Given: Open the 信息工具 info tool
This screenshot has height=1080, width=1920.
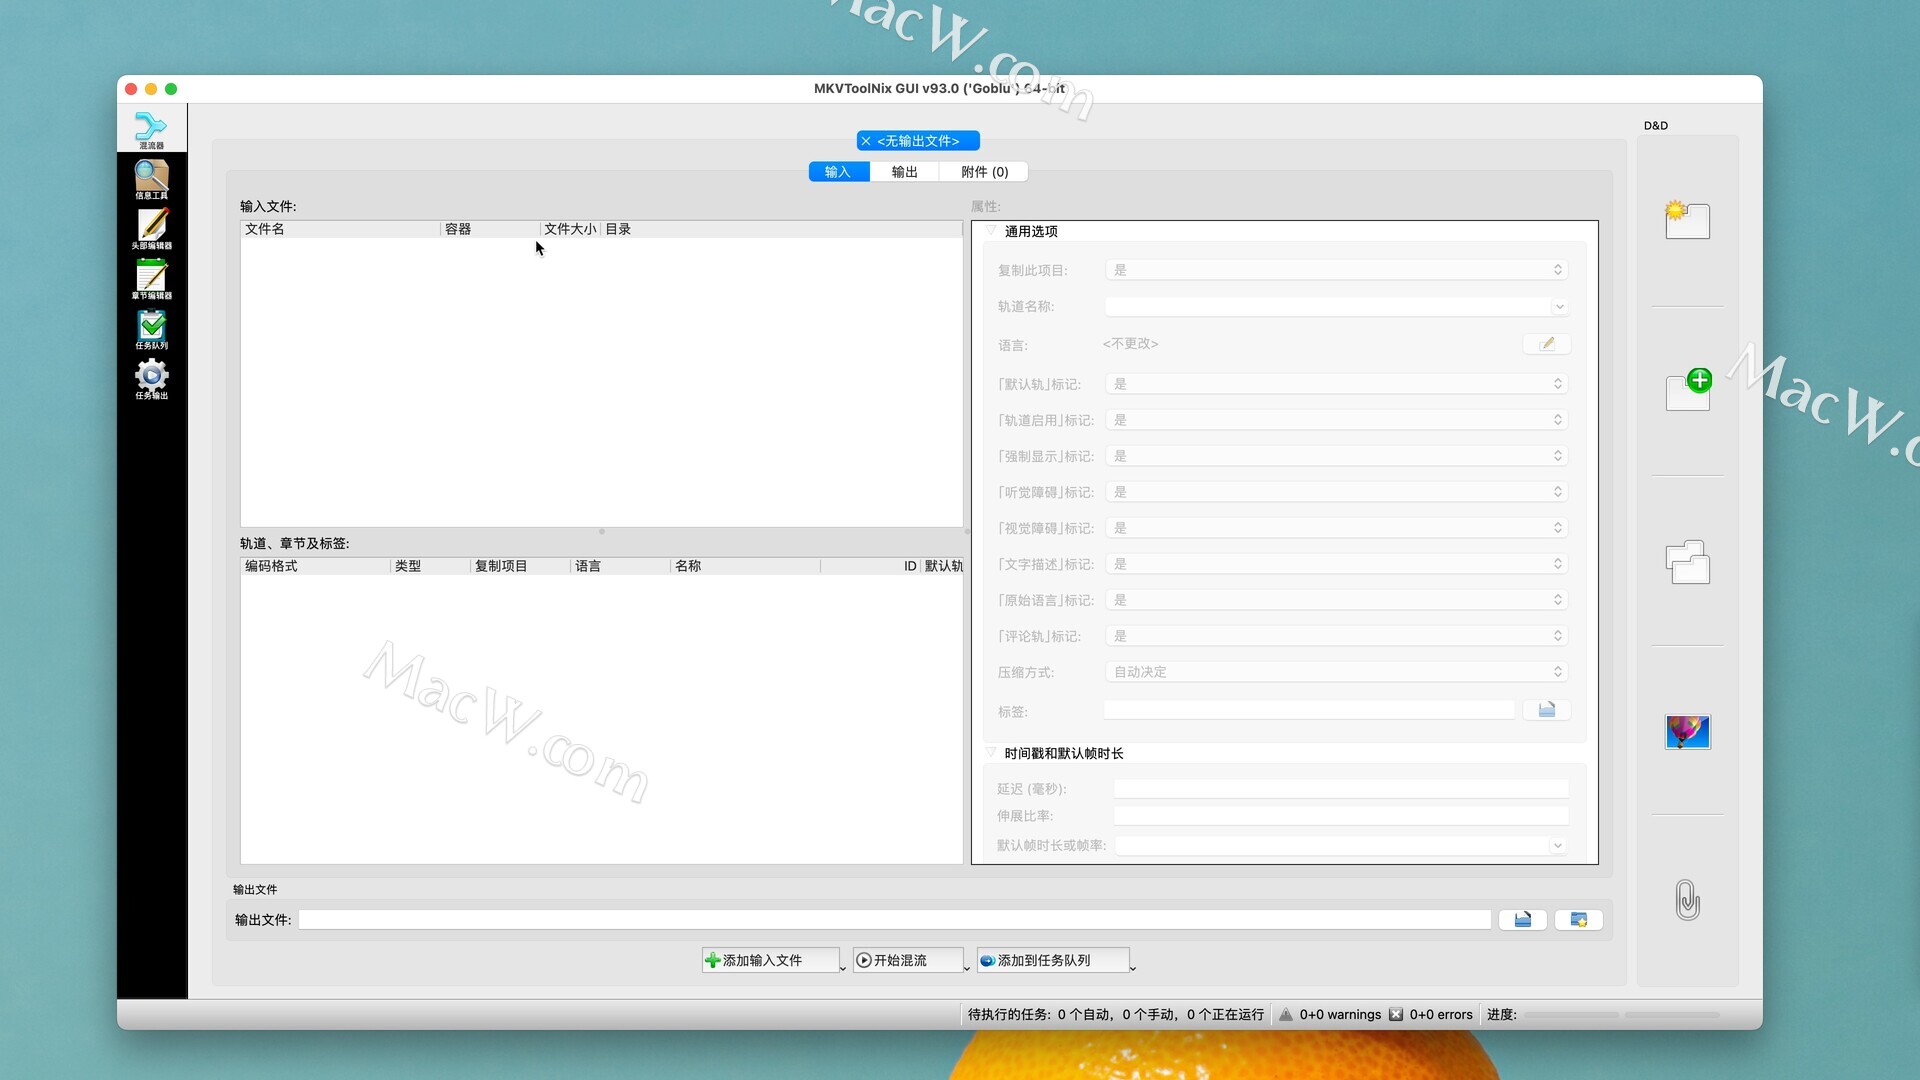Looking at the screenshot, I should click(x=151, y=179).
